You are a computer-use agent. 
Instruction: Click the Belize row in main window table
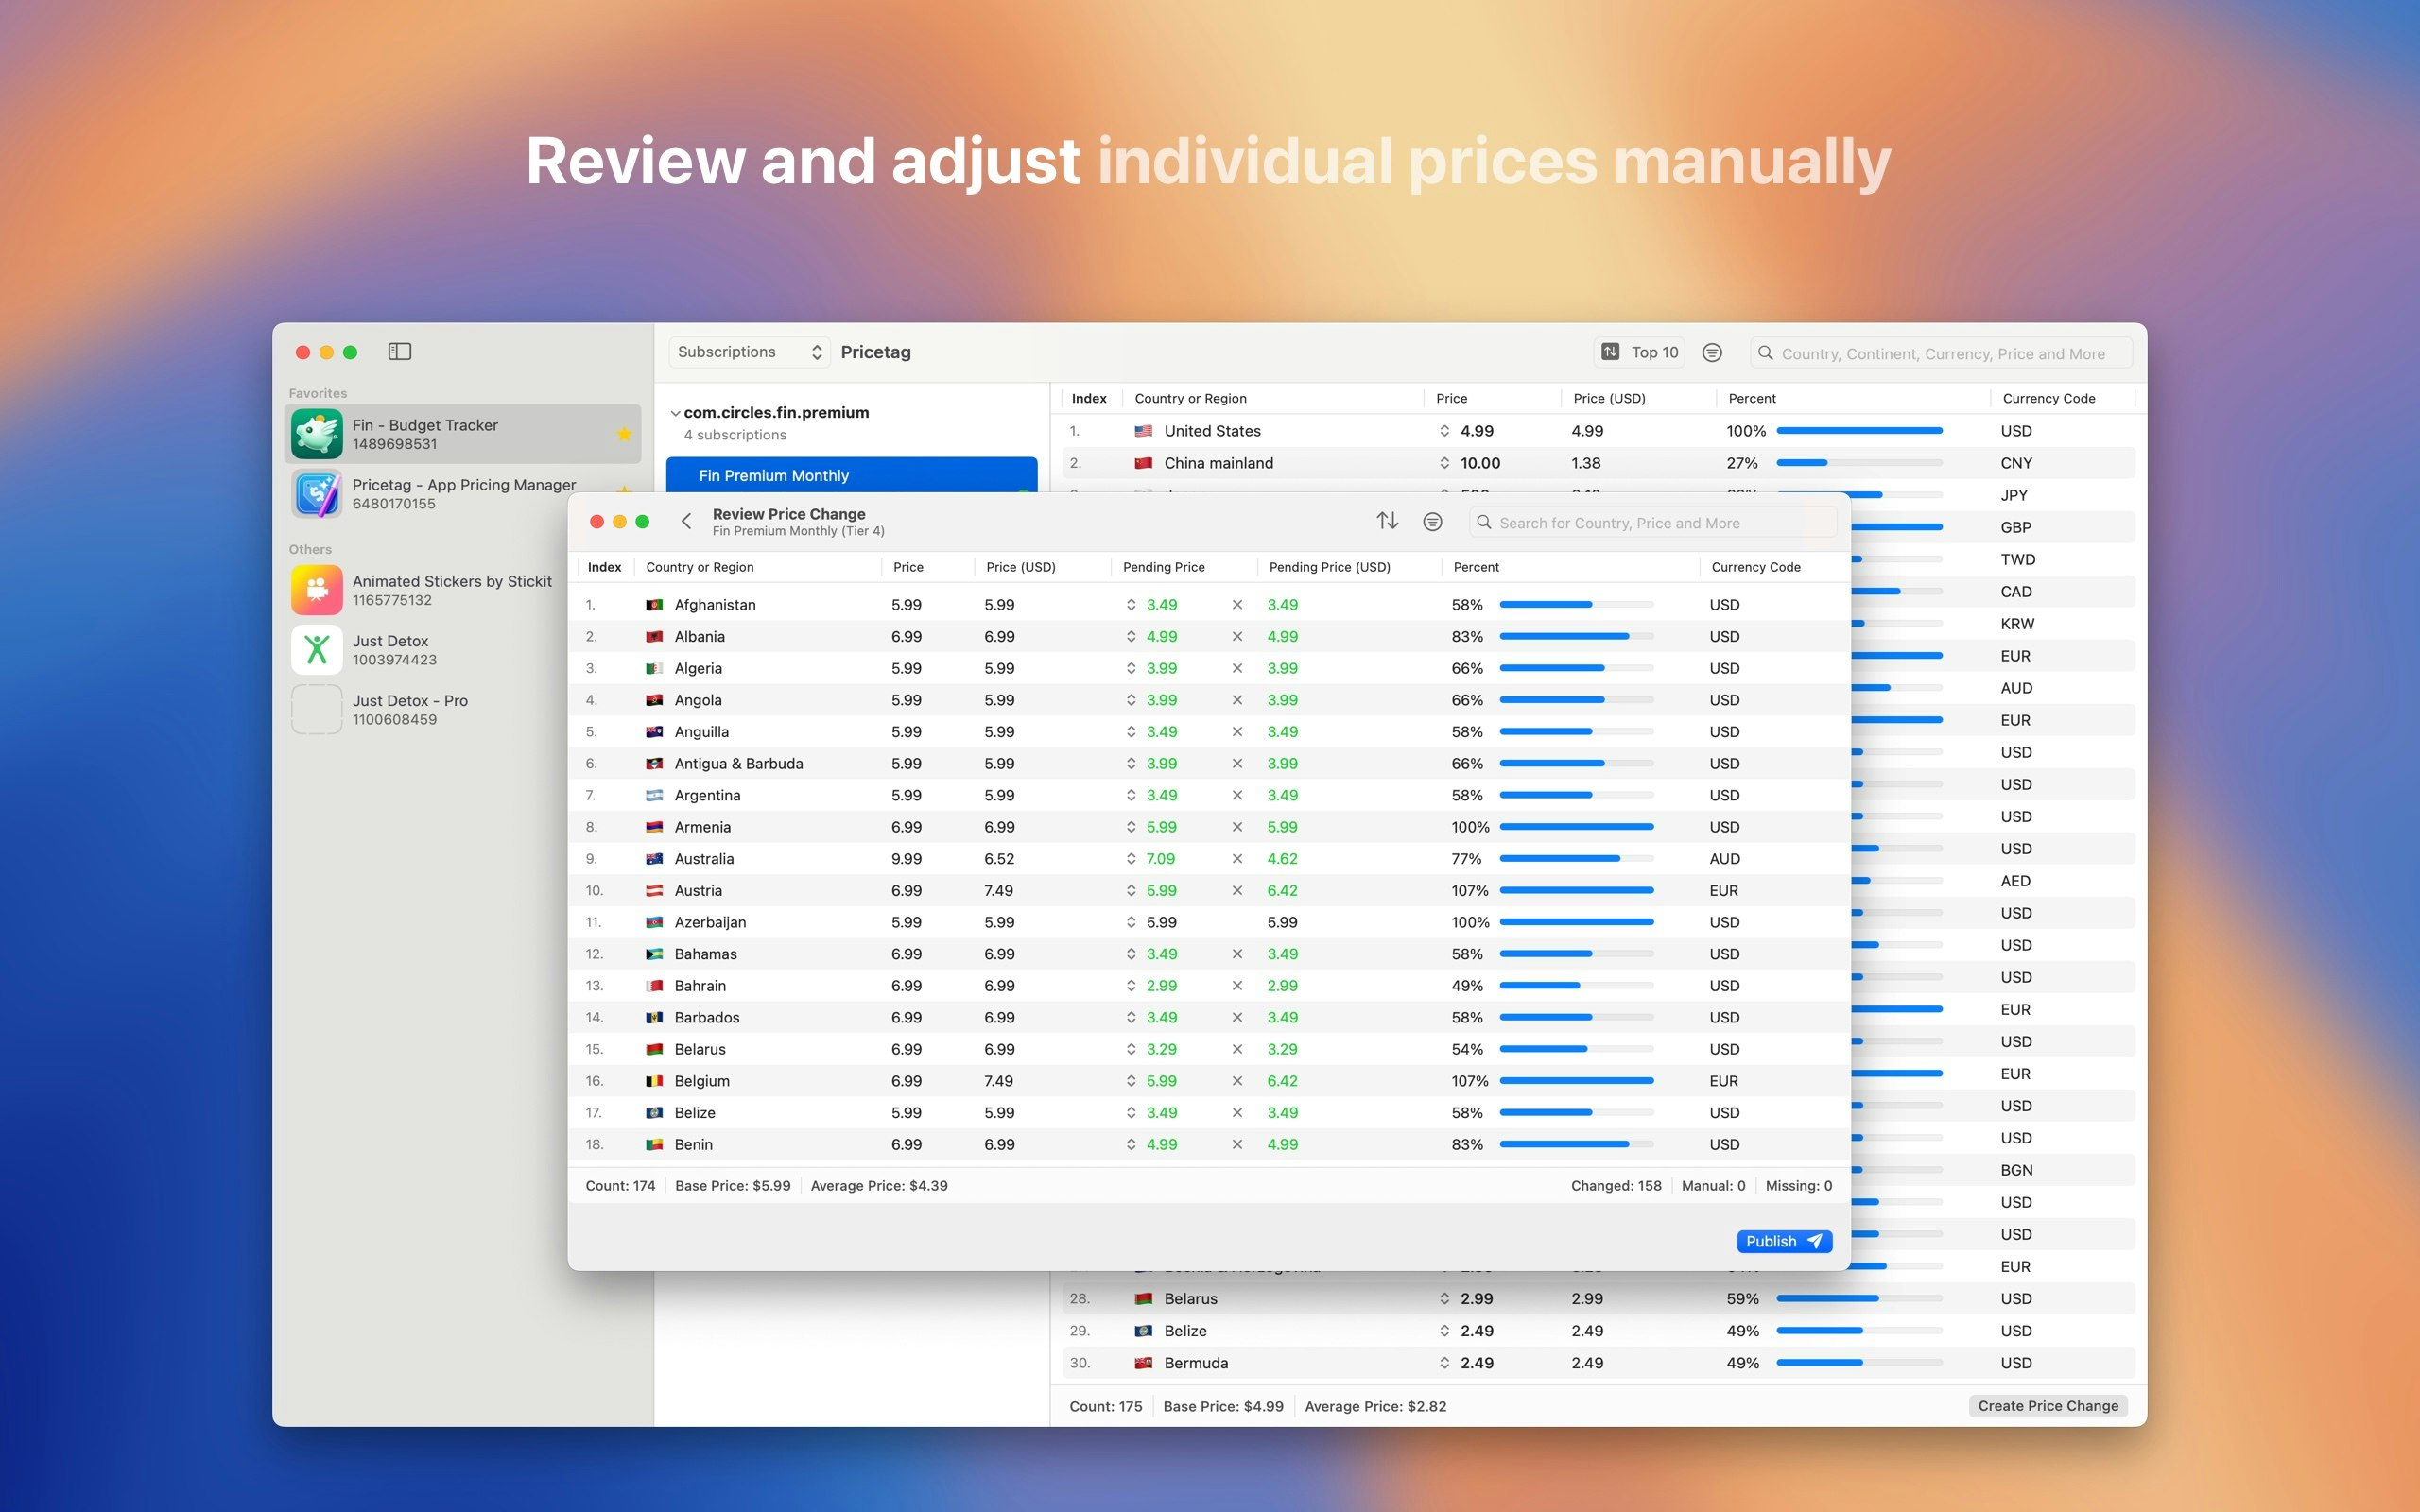click(x=1597, y=1331)
